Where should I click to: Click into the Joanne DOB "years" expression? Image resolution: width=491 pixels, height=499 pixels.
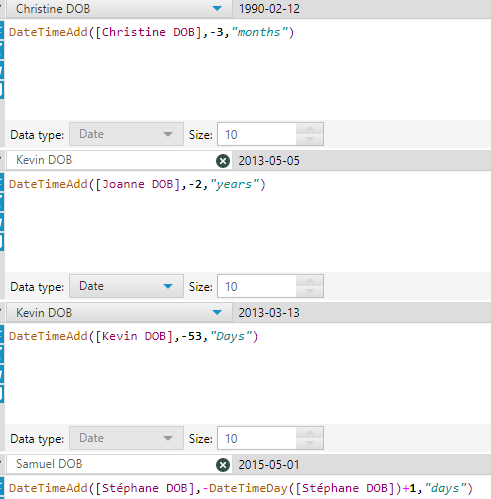pyautogui.click(x=137, y=184)
